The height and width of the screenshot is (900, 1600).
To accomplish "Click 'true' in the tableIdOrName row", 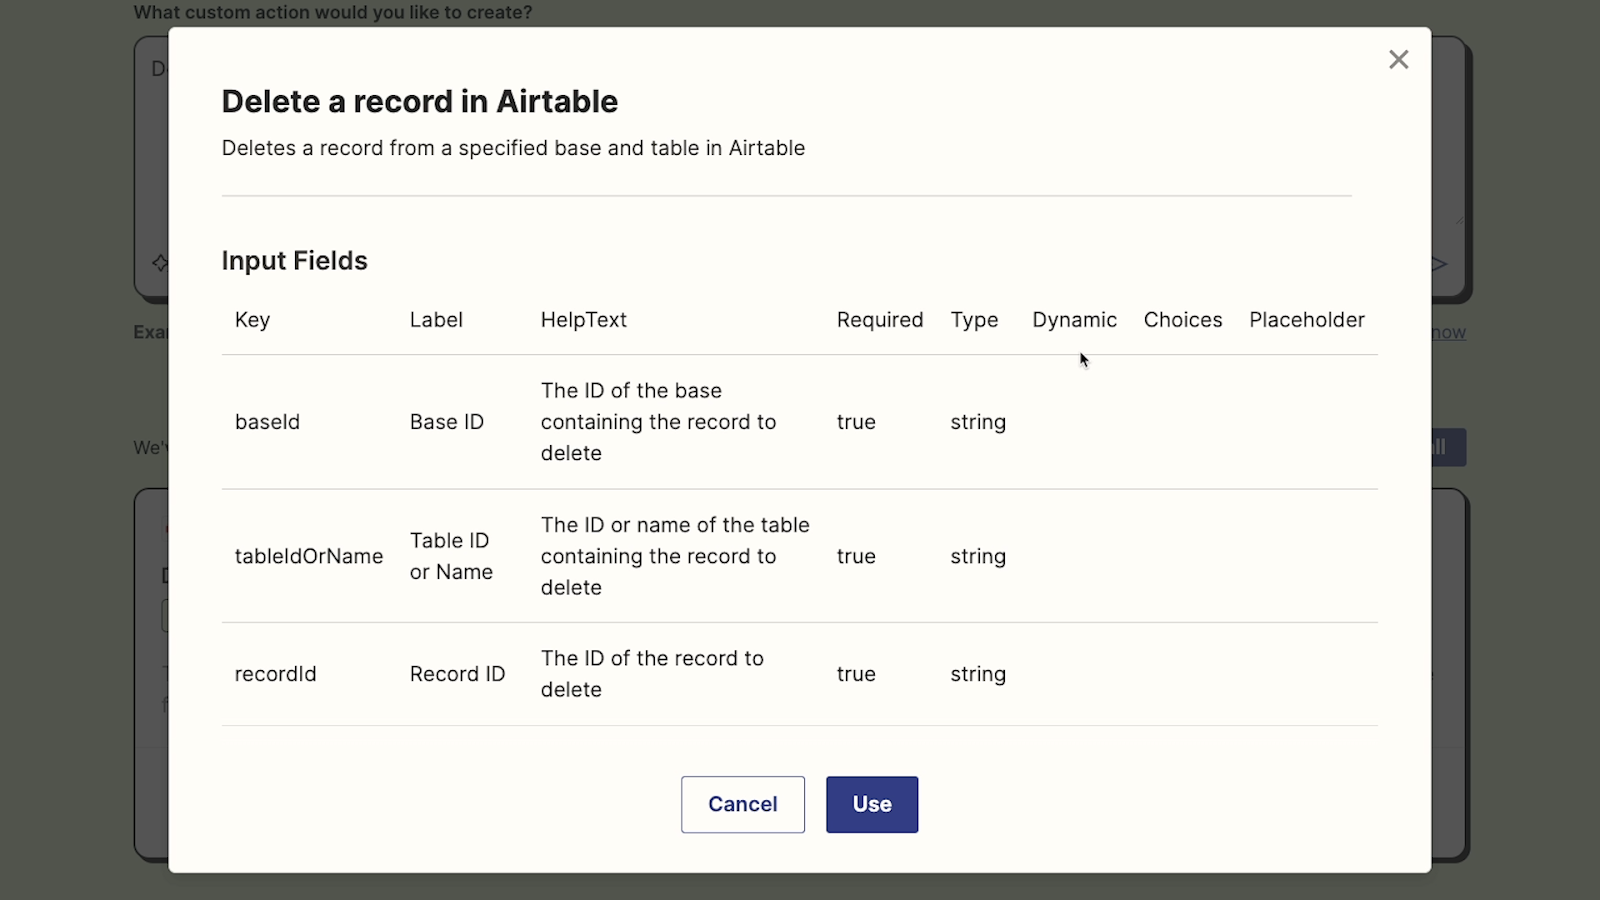I will 856,556.
